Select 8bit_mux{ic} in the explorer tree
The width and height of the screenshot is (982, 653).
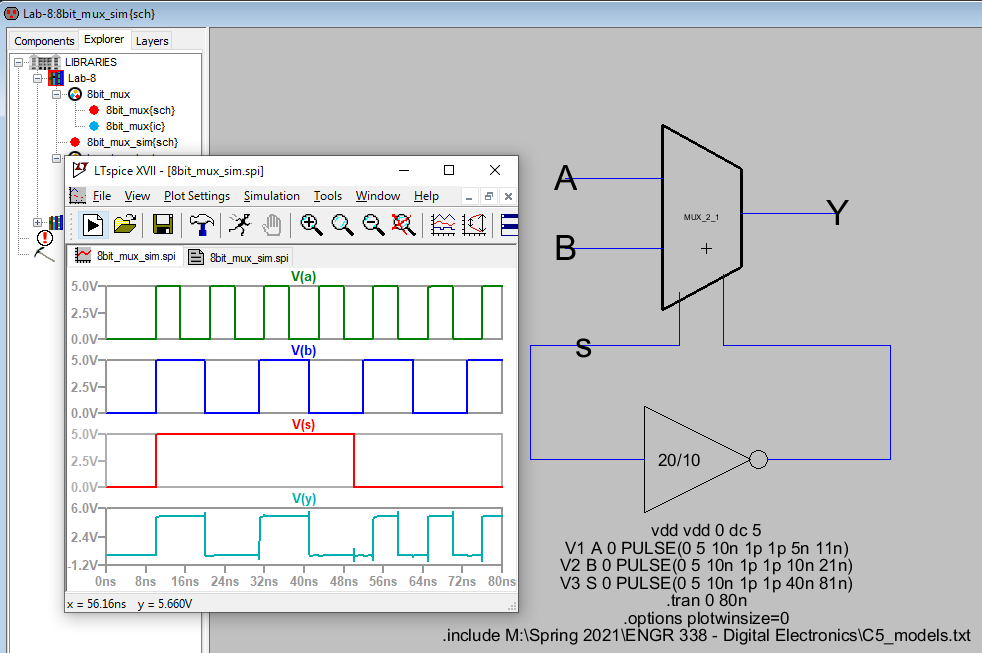pyautogui.click(x=135, y=126)
